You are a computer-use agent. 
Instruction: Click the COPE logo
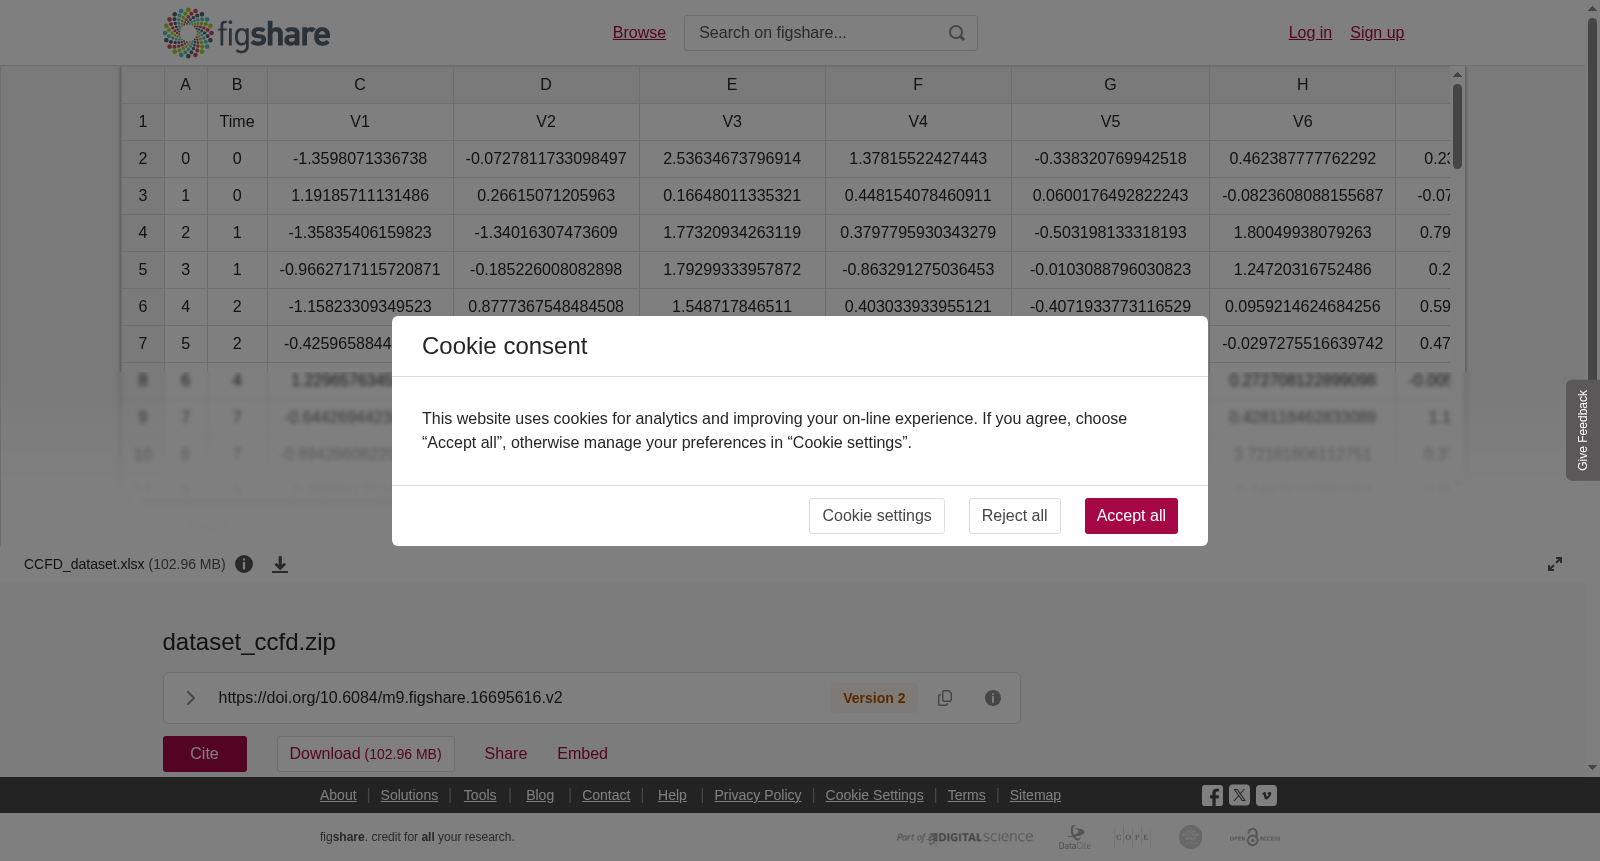[1132, 837]
